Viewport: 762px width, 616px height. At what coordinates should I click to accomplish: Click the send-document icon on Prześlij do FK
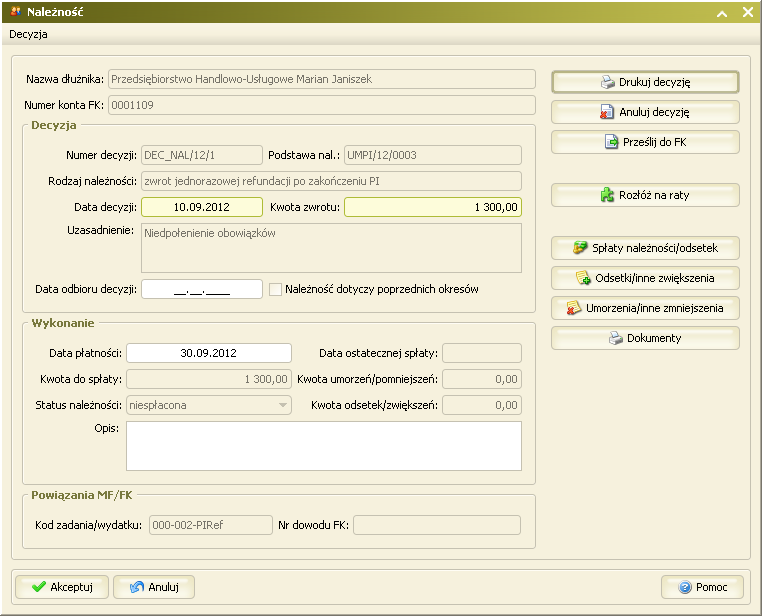611,142
